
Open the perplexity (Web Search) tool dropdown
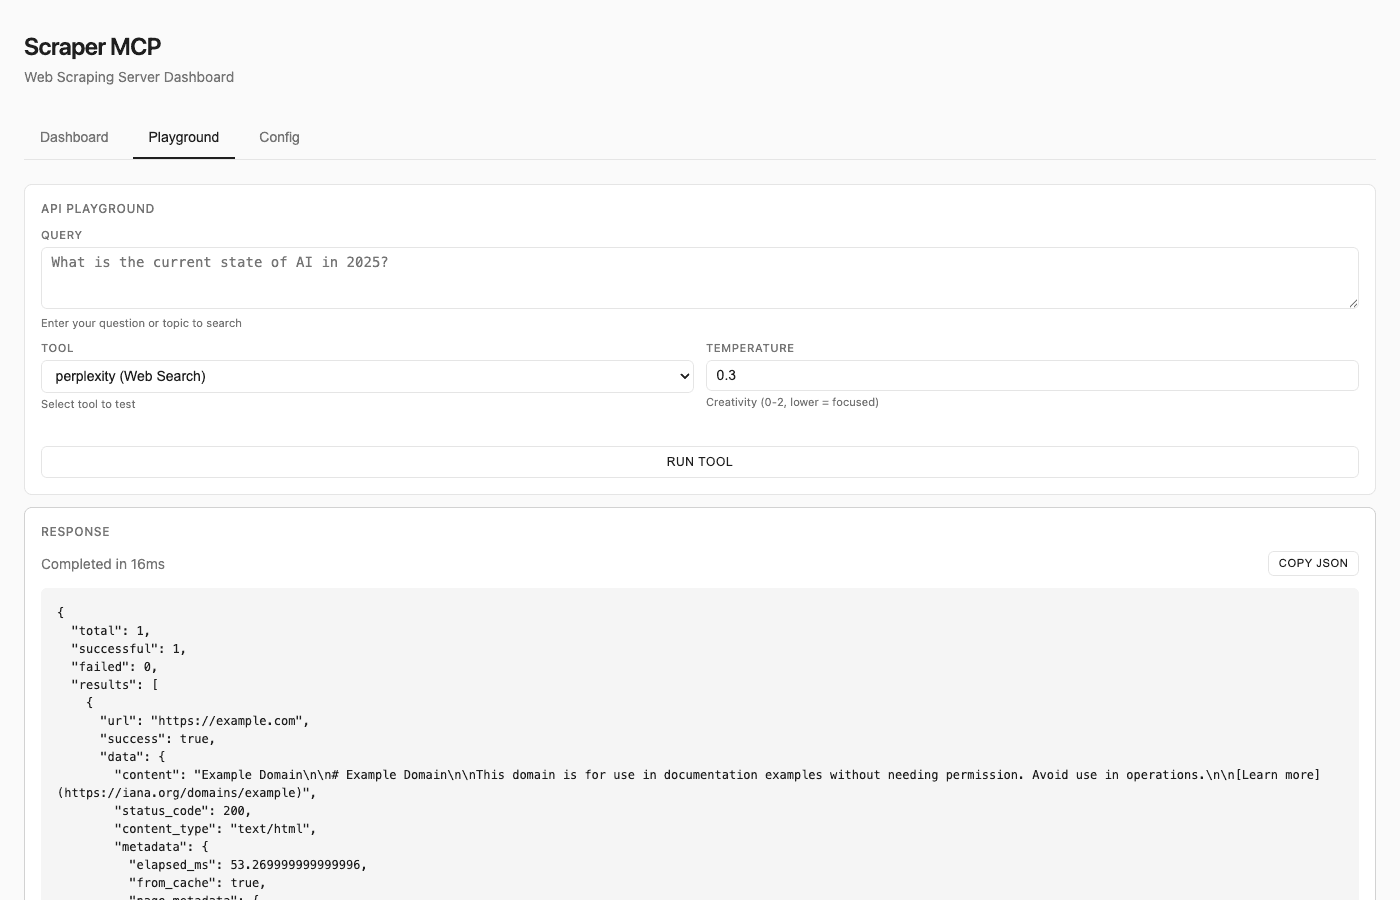366,376
